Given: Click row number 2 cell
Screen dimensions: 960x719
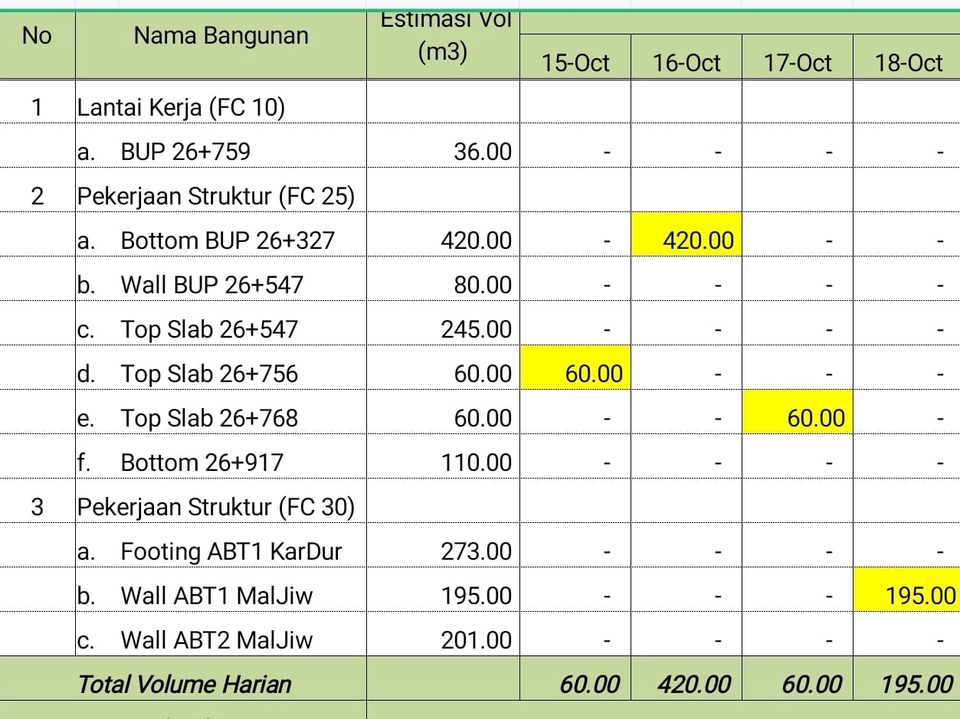Looking at the screenshot, I should click(37, 190).
